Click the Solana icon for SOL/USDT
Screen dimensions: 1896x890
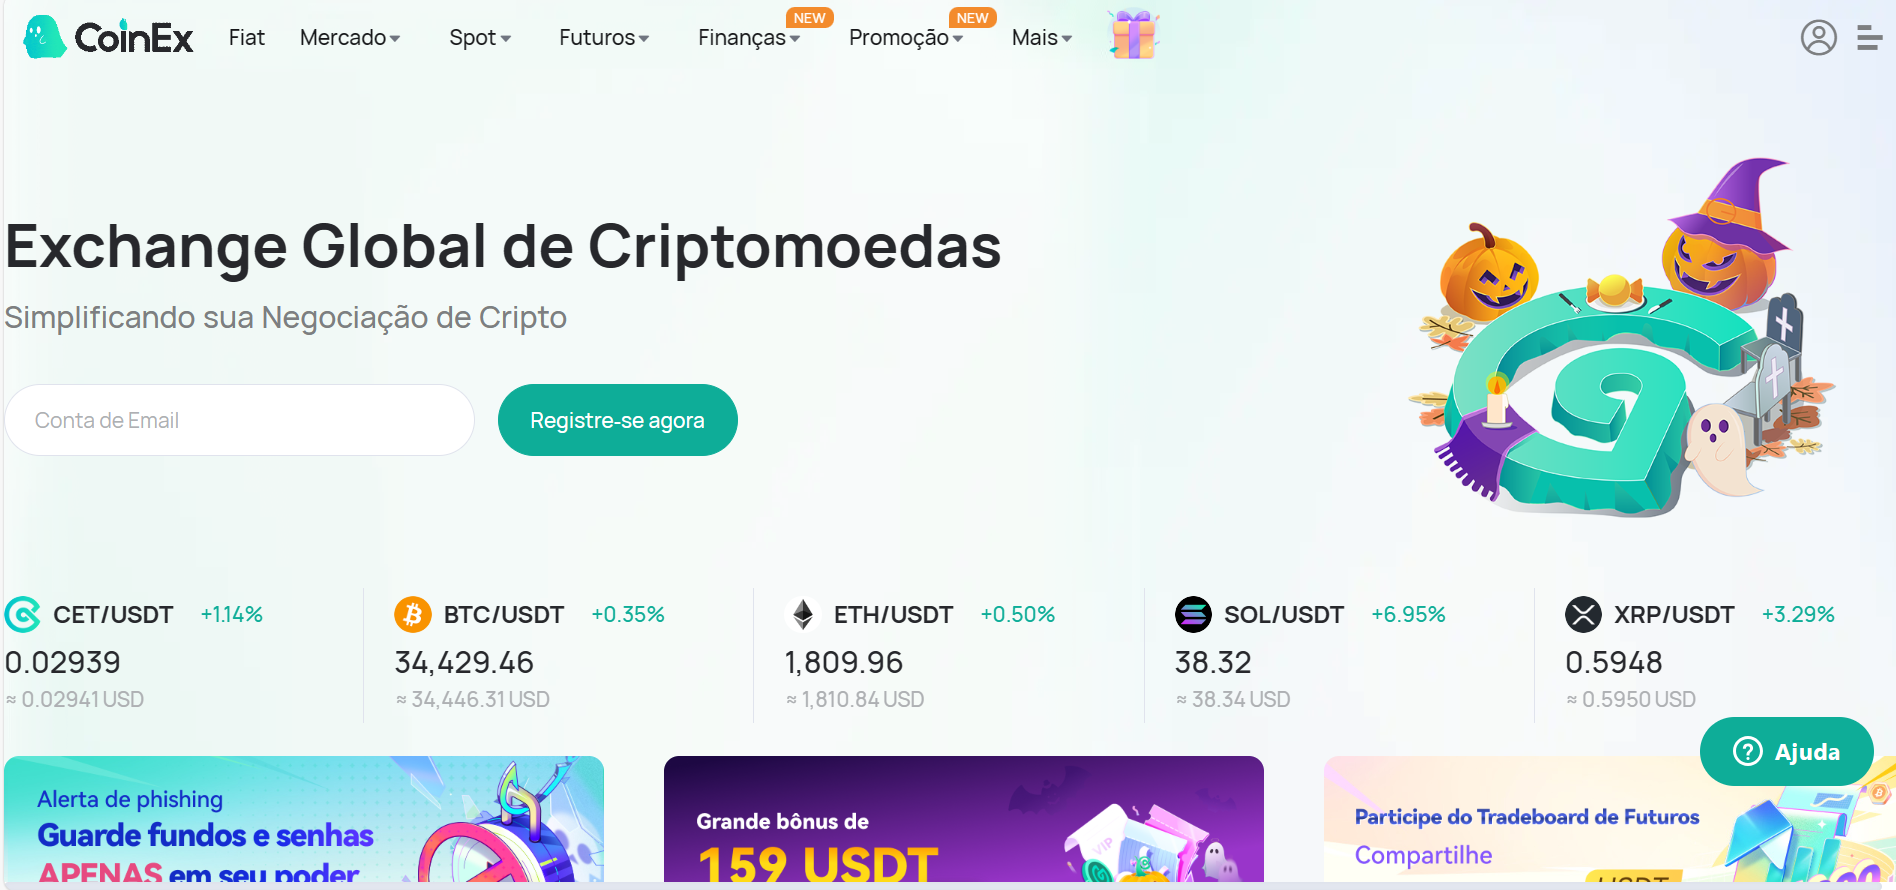pos(1193,614)
